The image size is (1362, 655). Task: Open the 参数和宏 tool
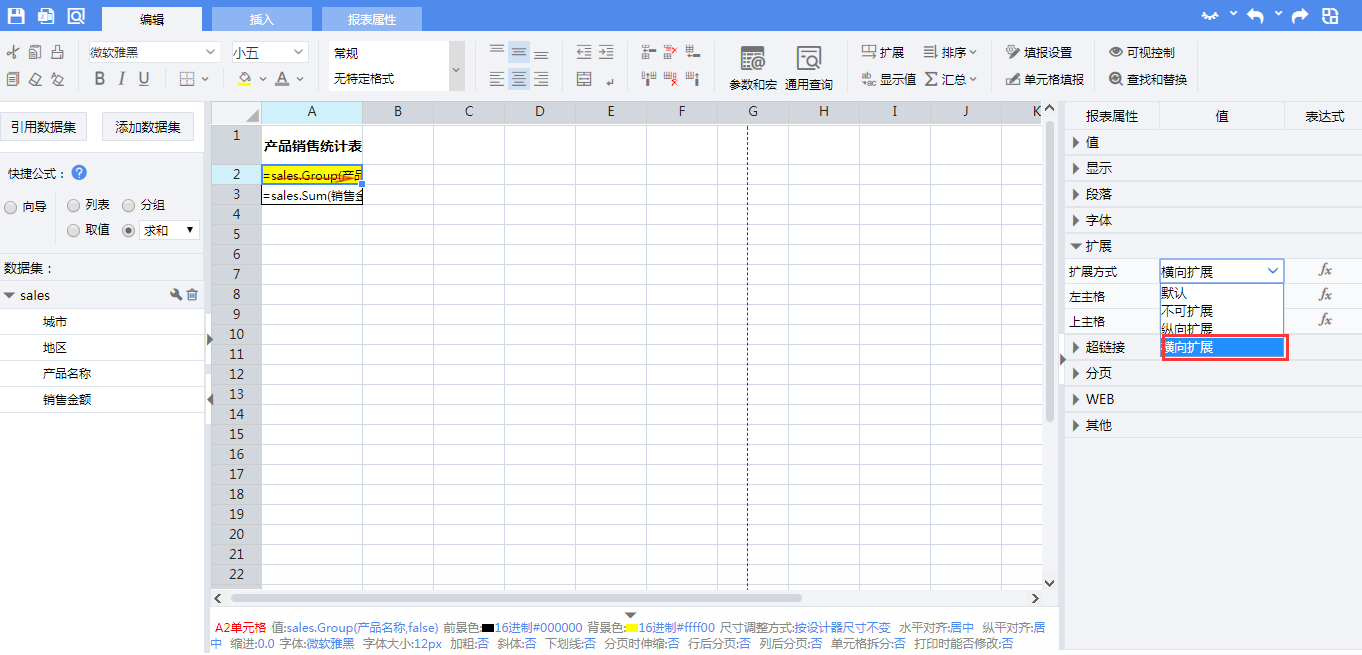(x=752, y=68)
